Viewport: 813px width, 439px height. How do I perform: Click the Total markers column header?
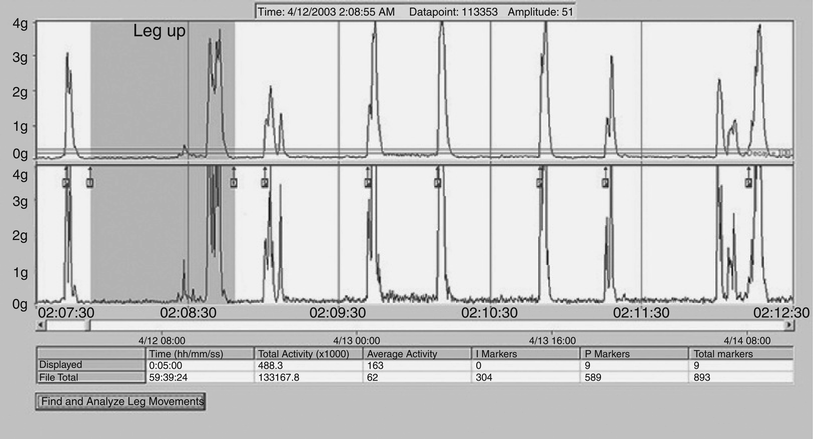(x=741, y=353)
